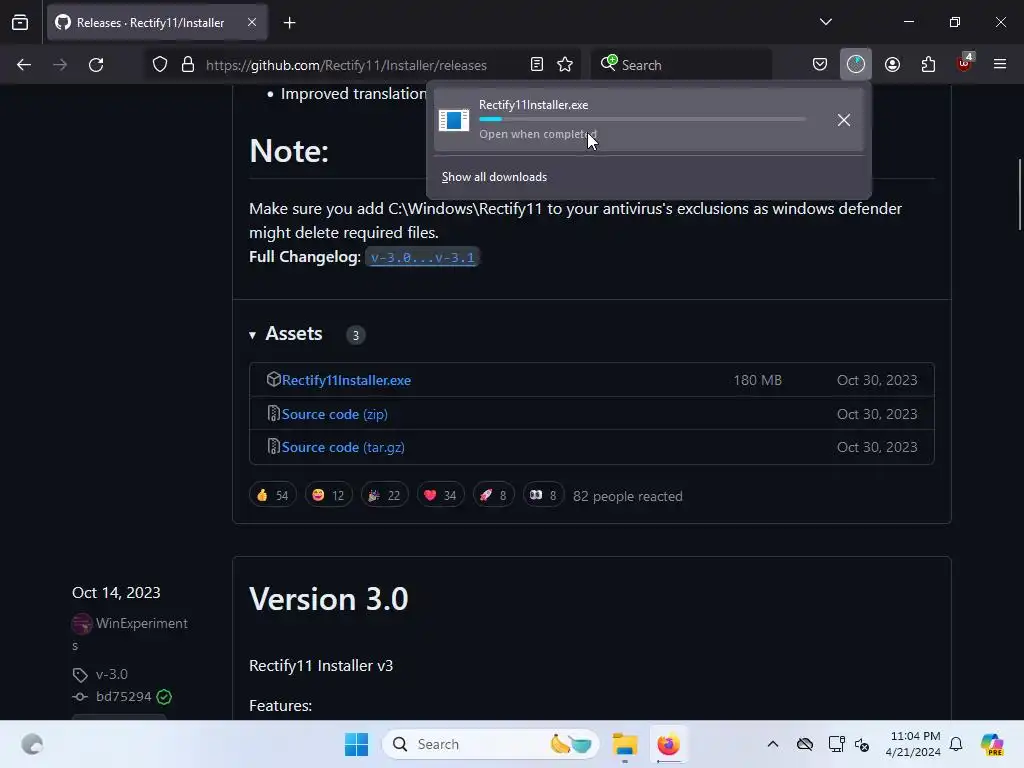Show all downloads
1024x768 pixels.
[494, 177]
